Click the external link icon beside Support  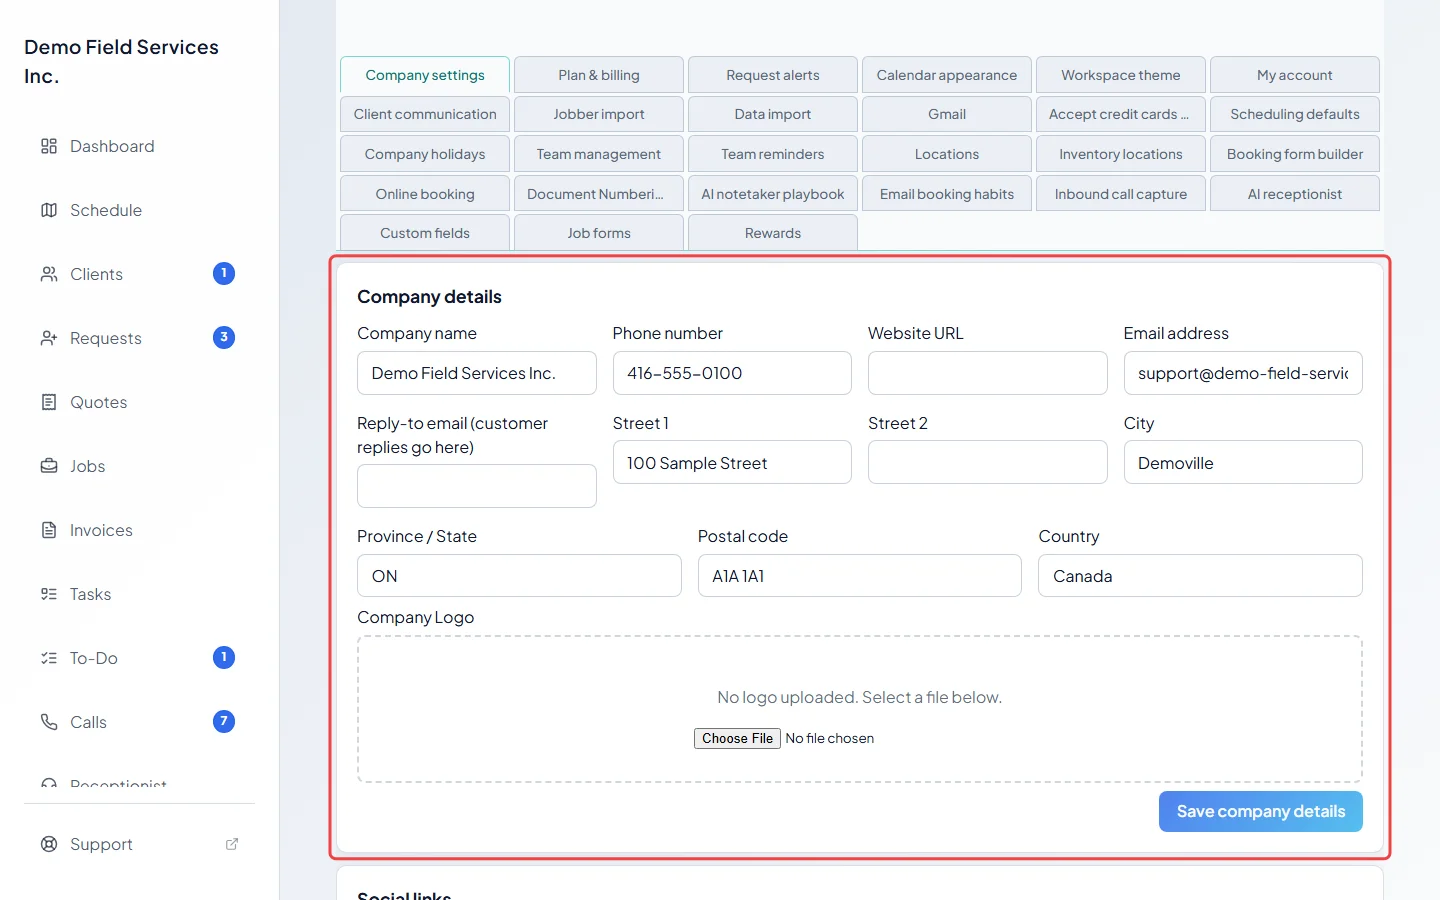pyautogui.click(x=232, y=844)
